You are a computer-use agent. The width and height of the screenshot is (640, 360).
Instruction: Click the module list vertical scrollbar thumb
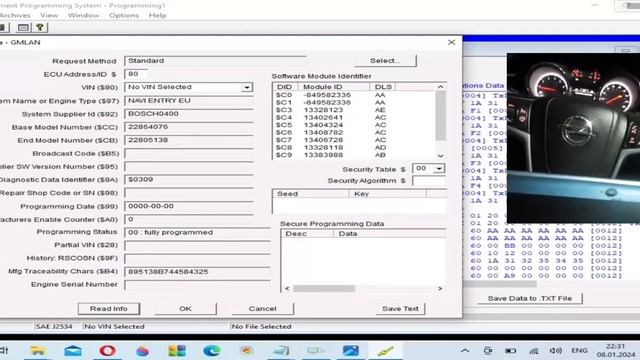click(440, 116)
